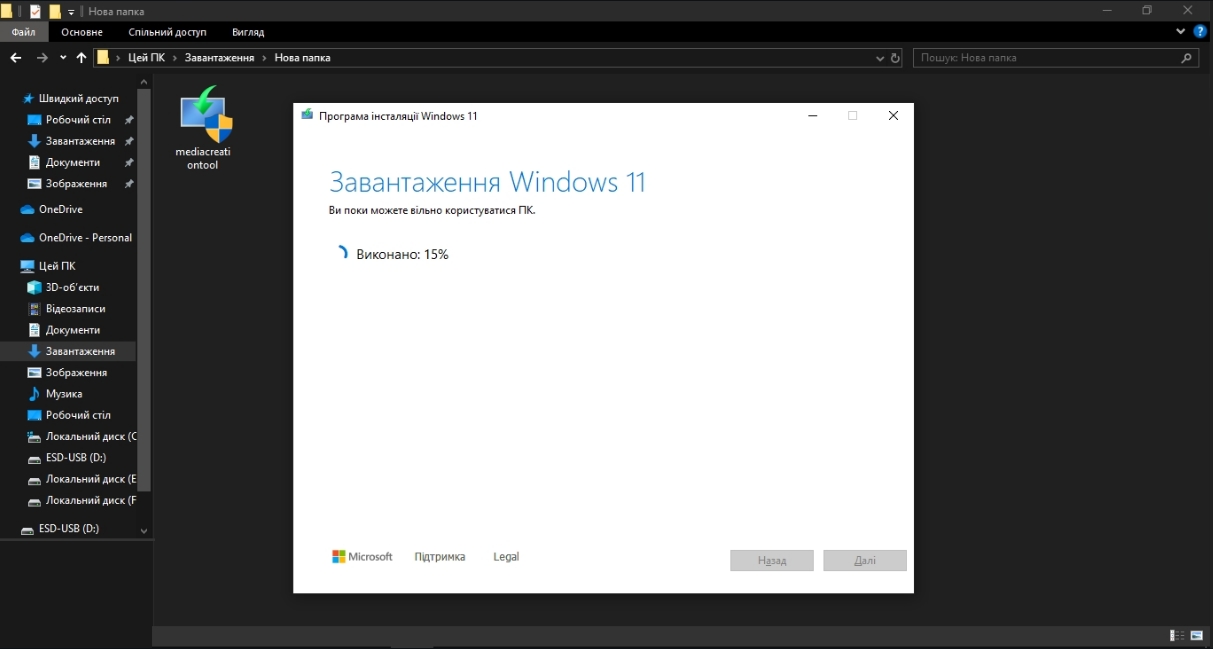Open Локальний диск (C:) under Цей ПК

(x=91, y=436)
